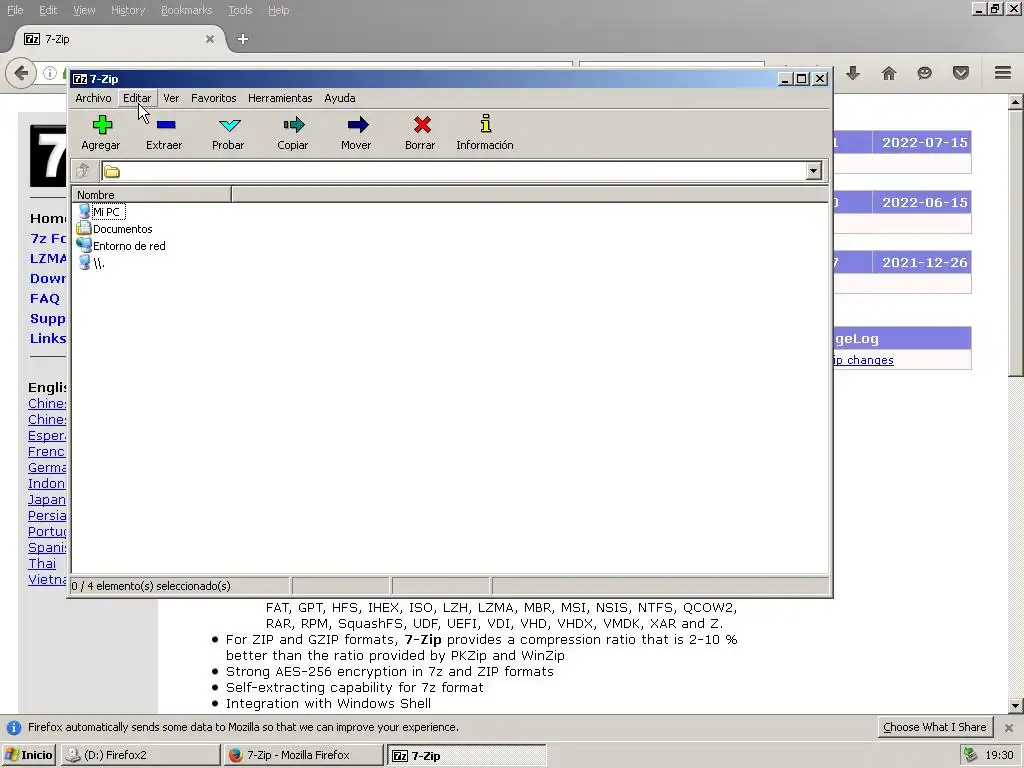The height and width of the screenshot is (768, 1024).
Task: Click system tray network icon
Action: 971,755
